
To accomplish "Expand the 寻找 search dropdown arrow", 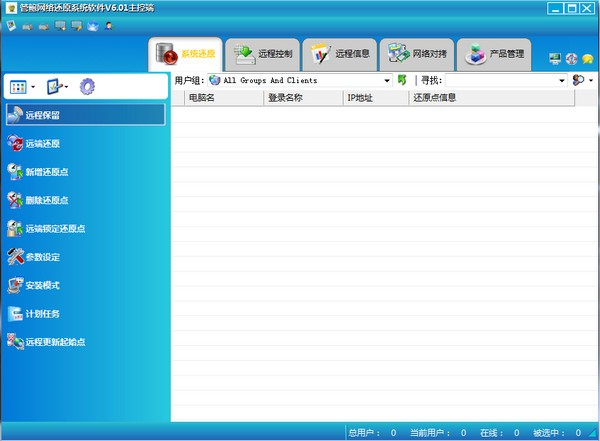I will [562, 80].
